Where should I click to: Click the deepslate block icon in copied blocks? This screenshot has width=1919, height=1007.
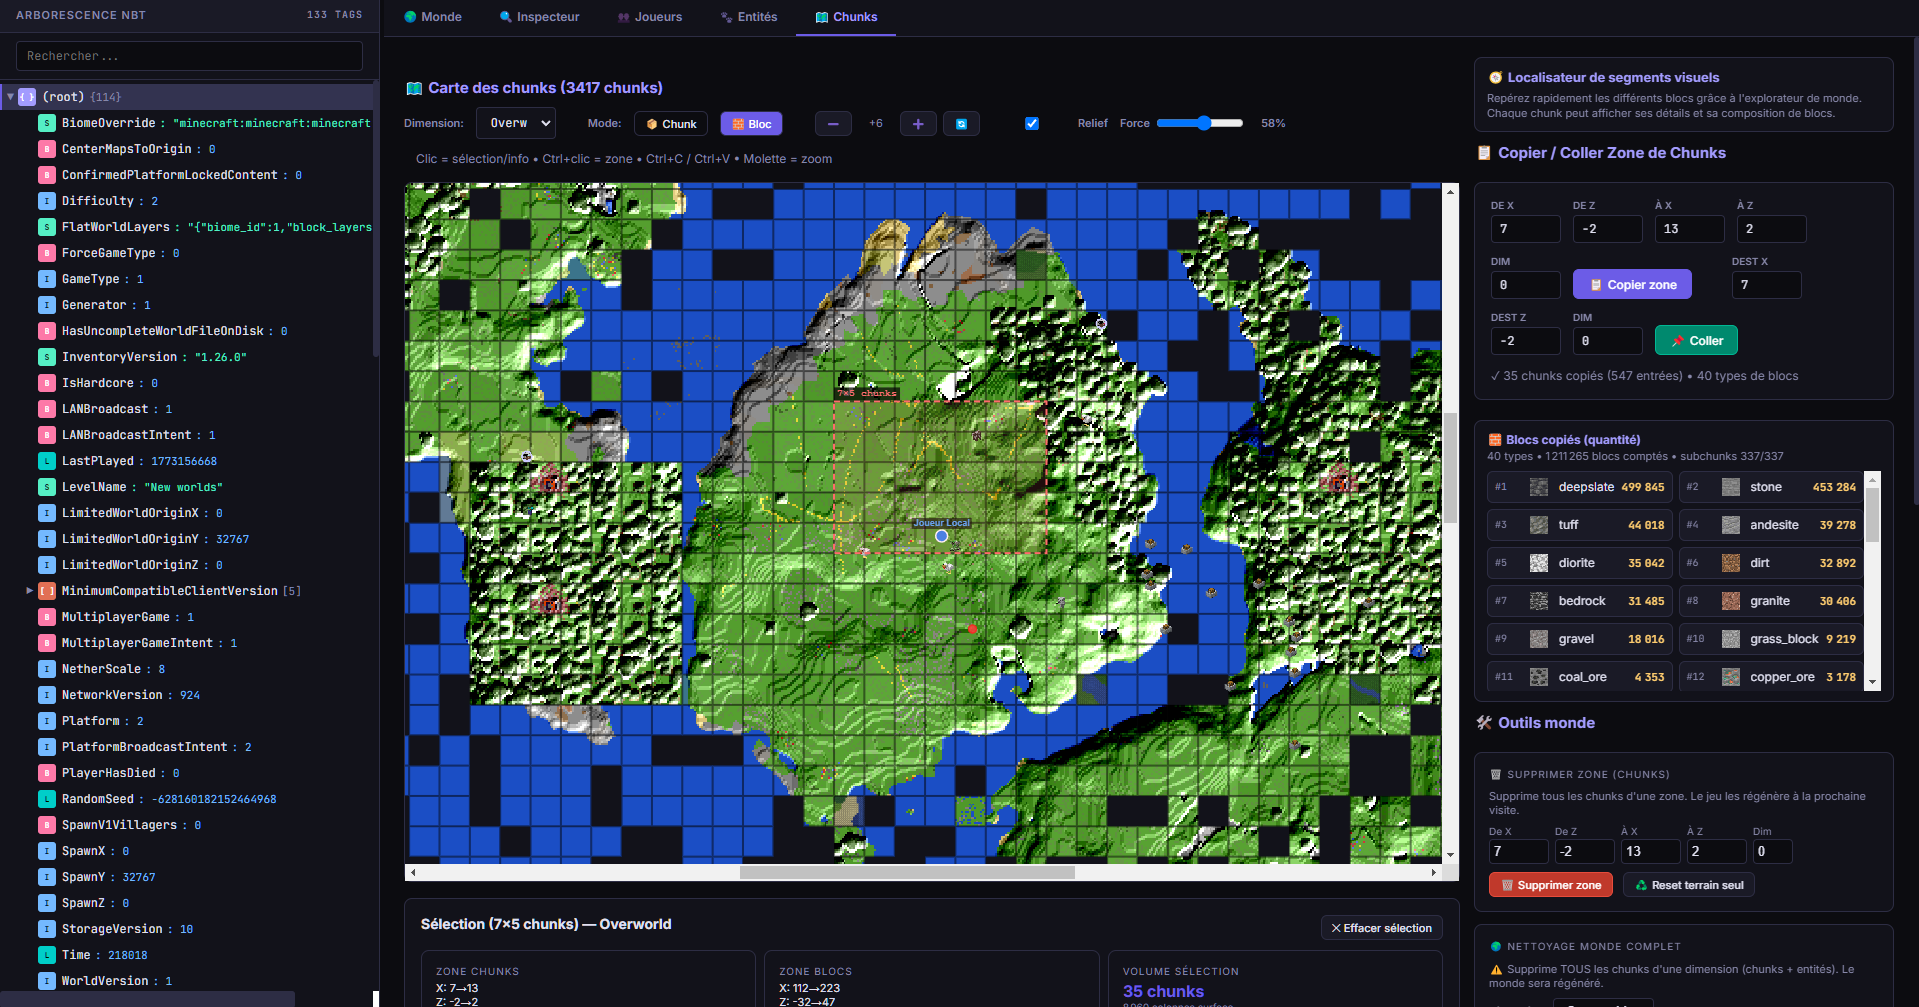1538,487
